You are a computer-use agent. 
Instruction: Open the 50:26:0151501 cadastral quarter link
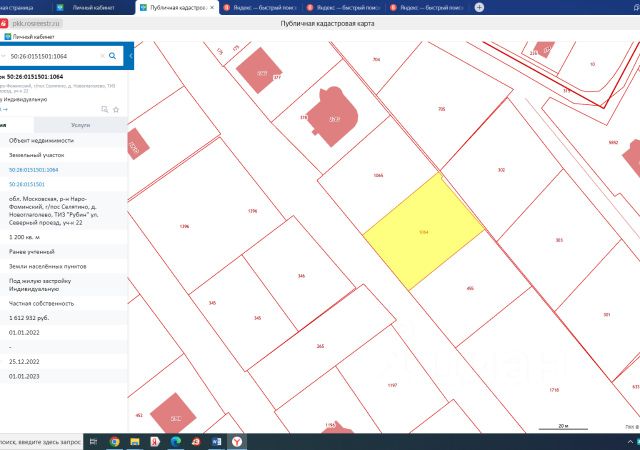point(27,184)
